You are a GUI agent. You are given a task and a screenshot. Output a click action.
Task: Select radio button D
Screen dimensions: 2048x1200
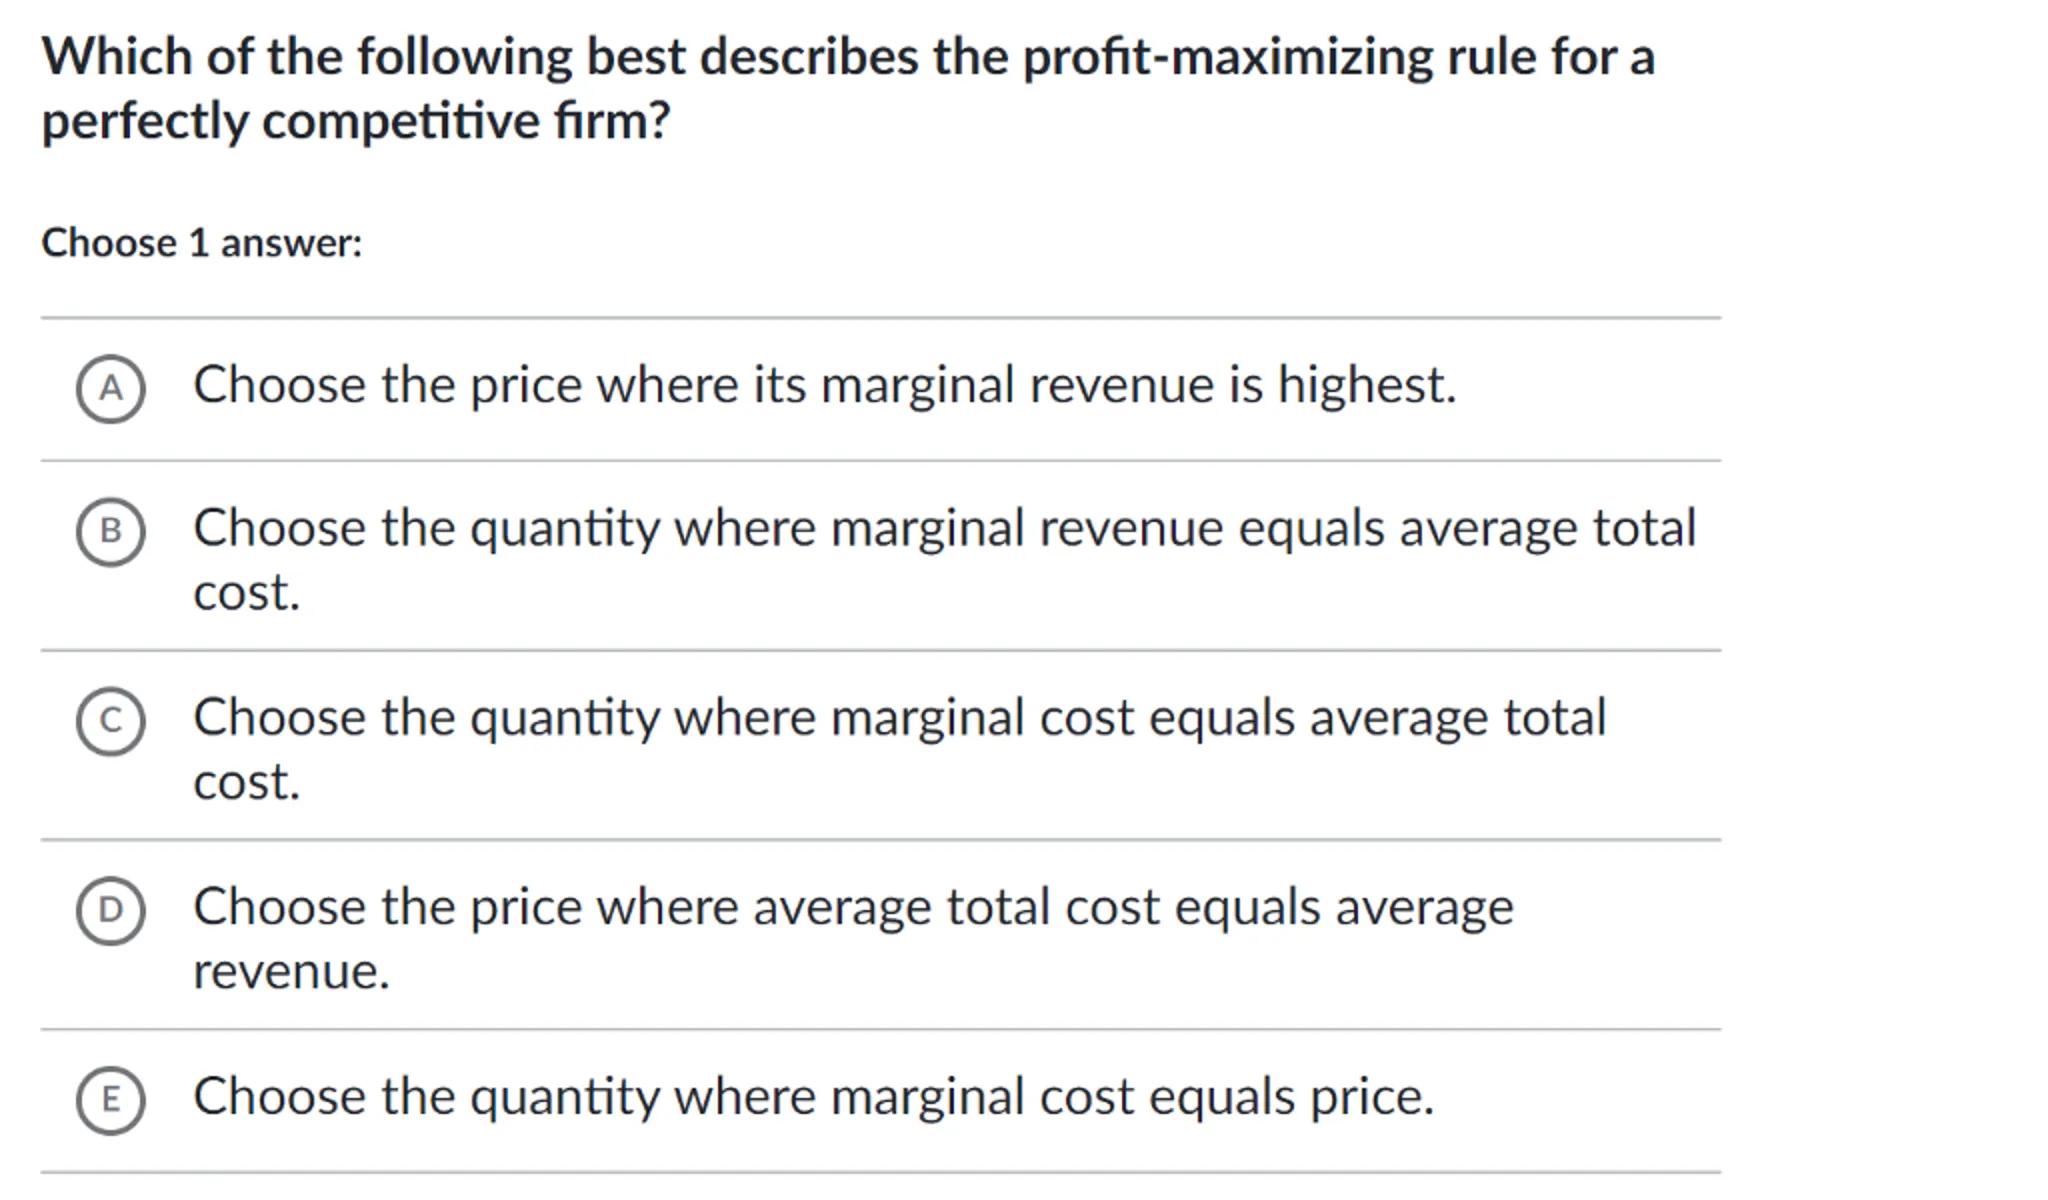coord(110,910)
